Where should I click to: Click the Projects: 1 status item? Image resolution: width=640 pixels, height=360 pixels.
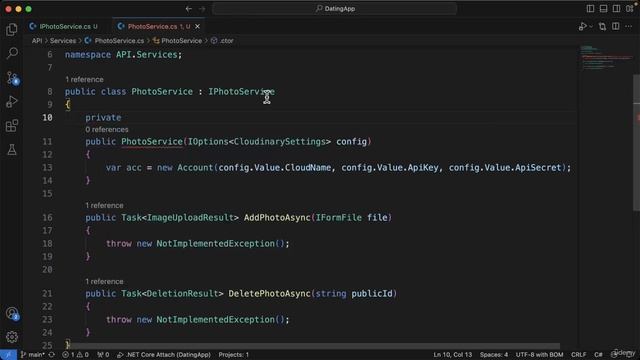coord(233,355)
